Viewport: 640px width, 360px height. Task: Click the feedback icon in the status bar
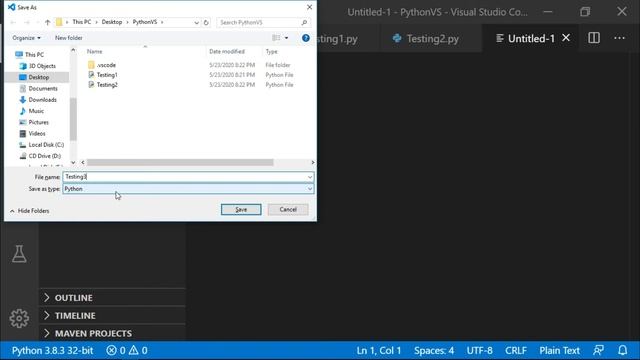pyautogui.click(x=598, y=350)
